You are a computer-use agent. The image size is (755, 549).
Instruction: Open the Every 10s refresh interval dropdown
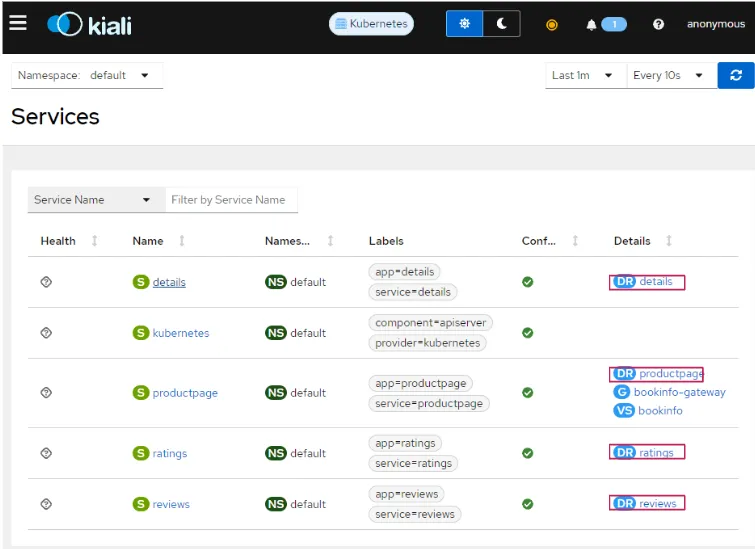[672, 76]
